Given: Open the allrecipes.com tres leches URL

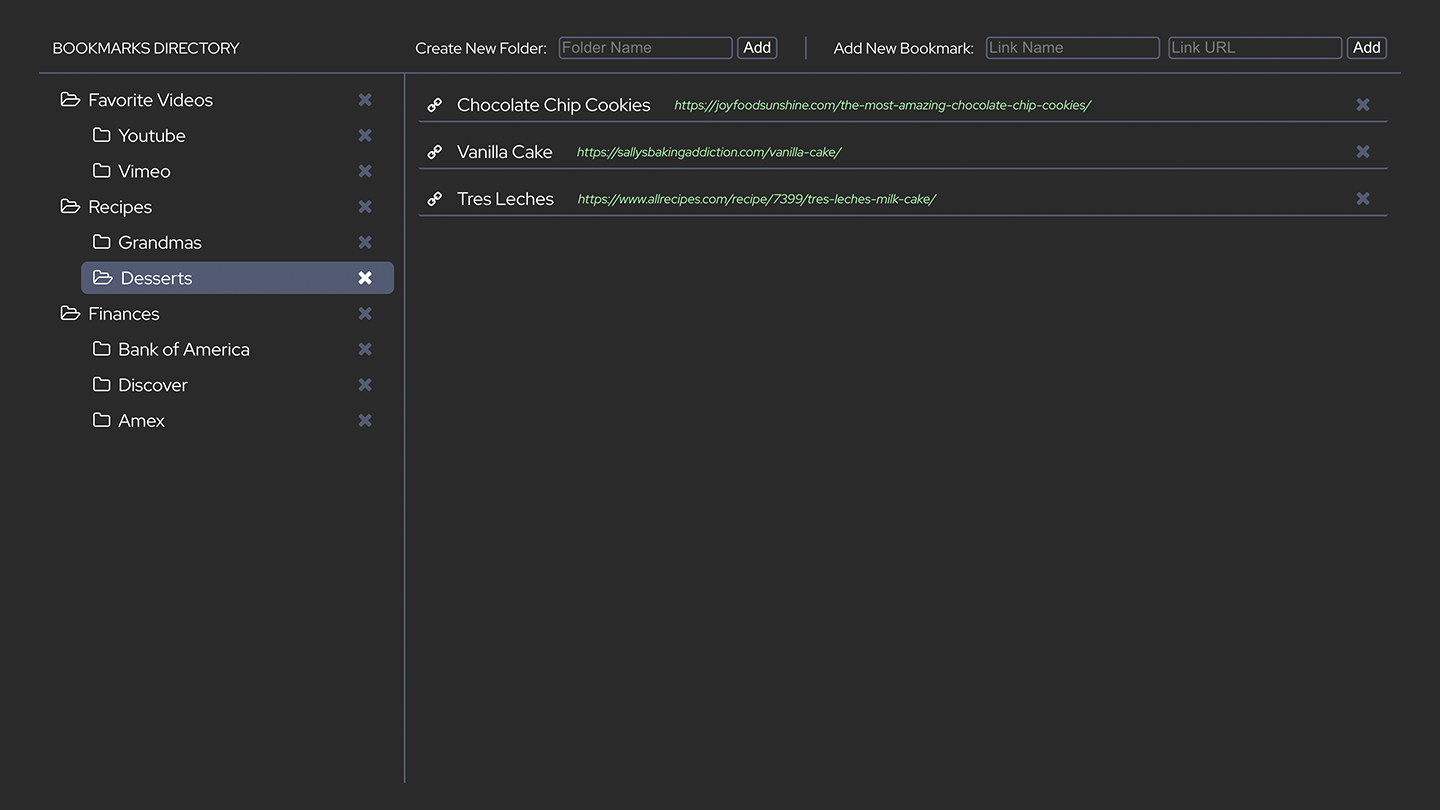Looking at the screenshot, I should tap(757, 199).
